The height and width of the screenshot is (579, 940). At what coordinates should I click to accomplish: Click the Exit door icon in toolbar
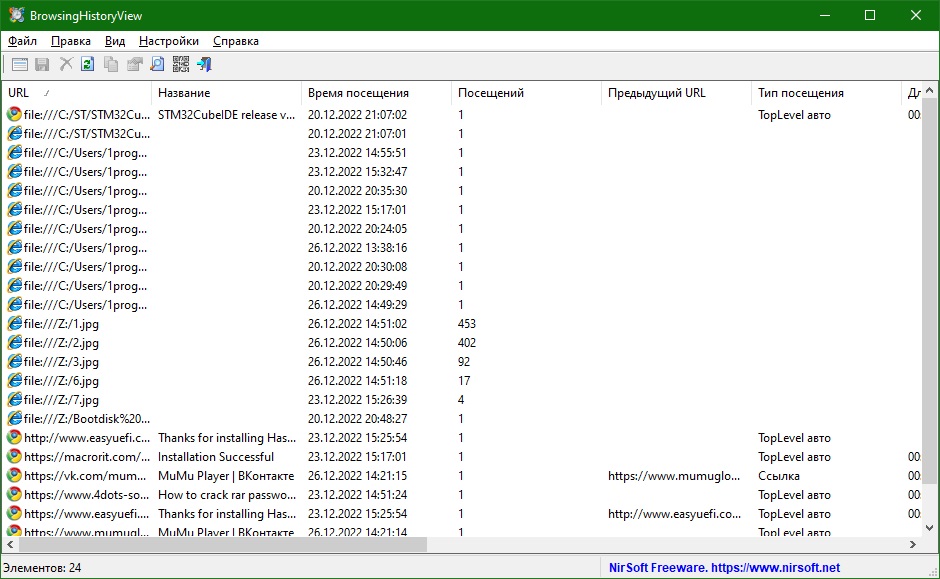click(204, 64)
